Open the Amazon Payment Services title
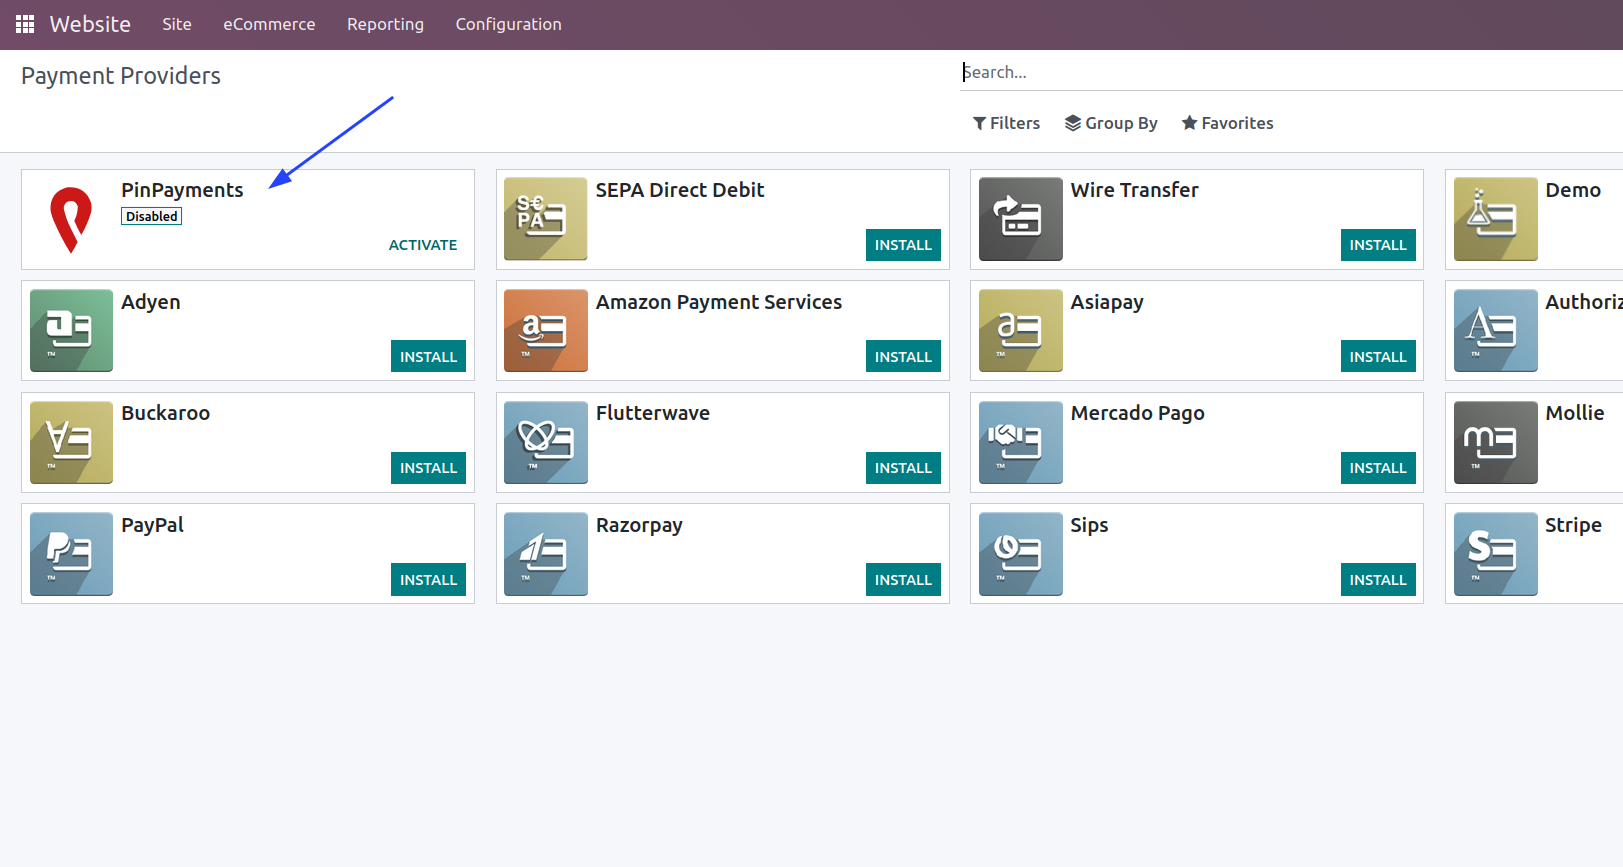This screenshot has width=1623, height=867. (719, 302)
